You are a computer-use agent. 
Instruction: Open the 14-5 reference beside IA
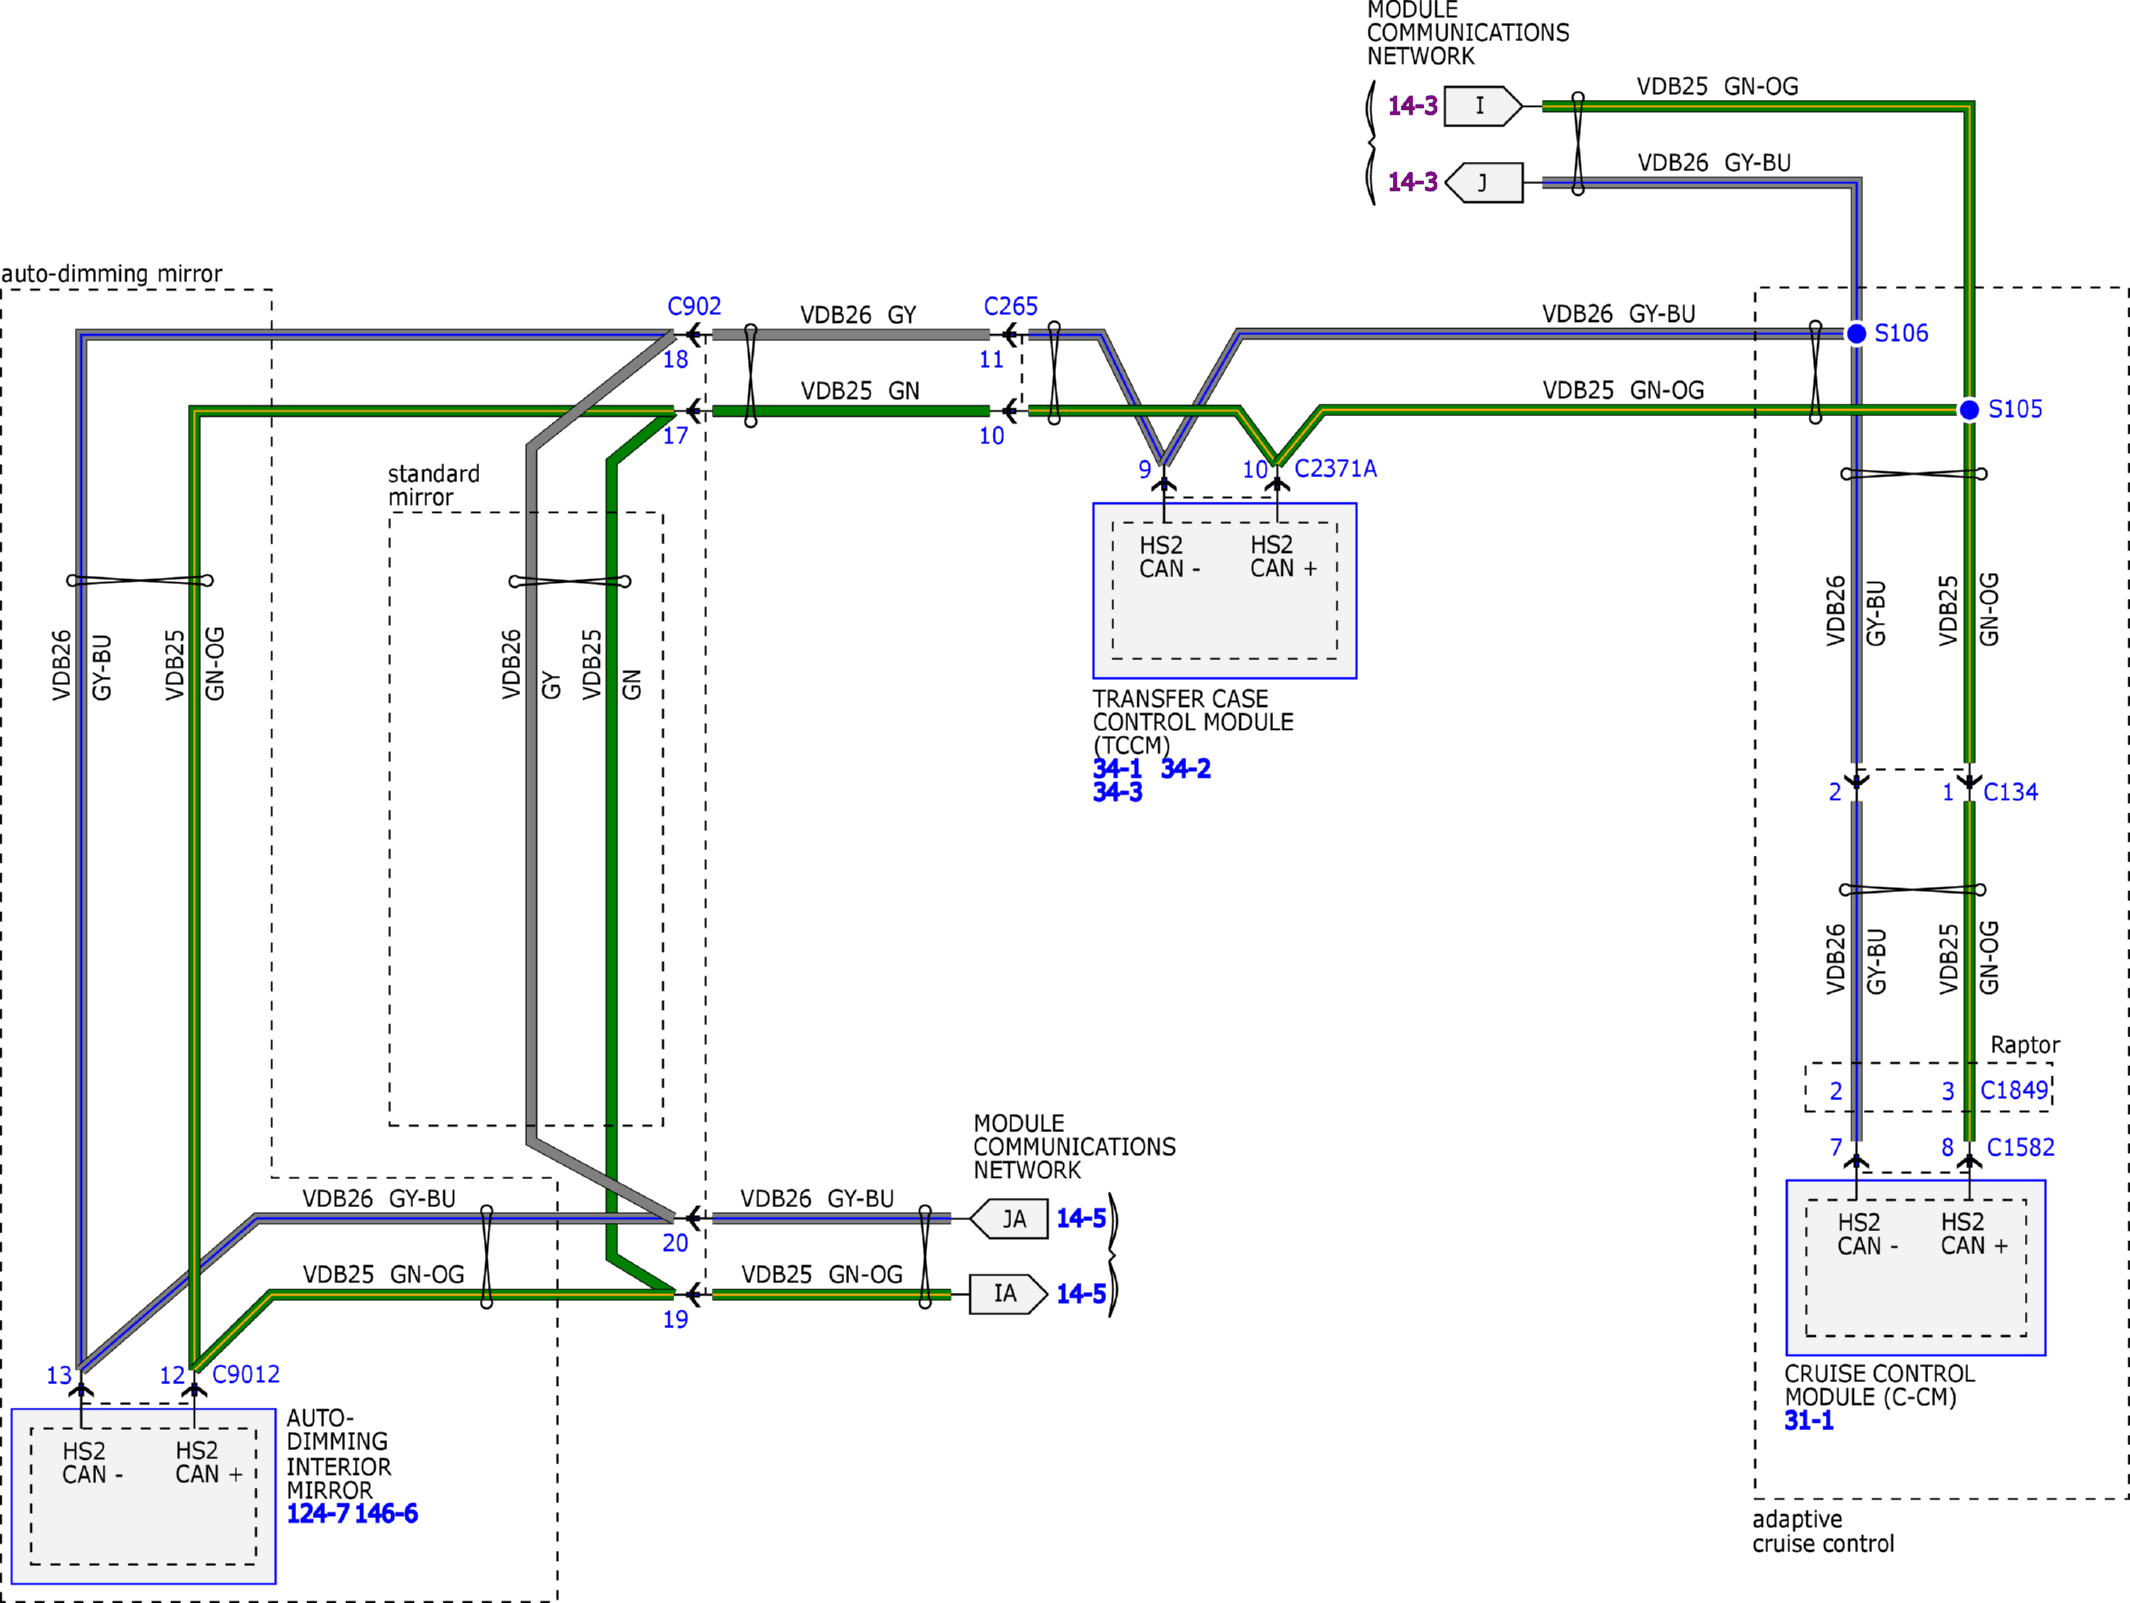pos(1081,1294)
